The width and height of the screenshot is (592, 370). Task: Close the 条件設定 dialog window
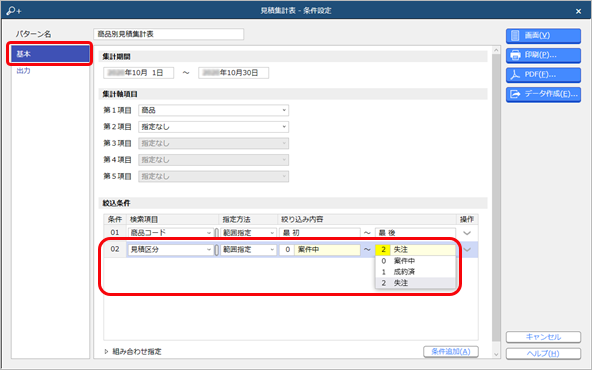578,11
